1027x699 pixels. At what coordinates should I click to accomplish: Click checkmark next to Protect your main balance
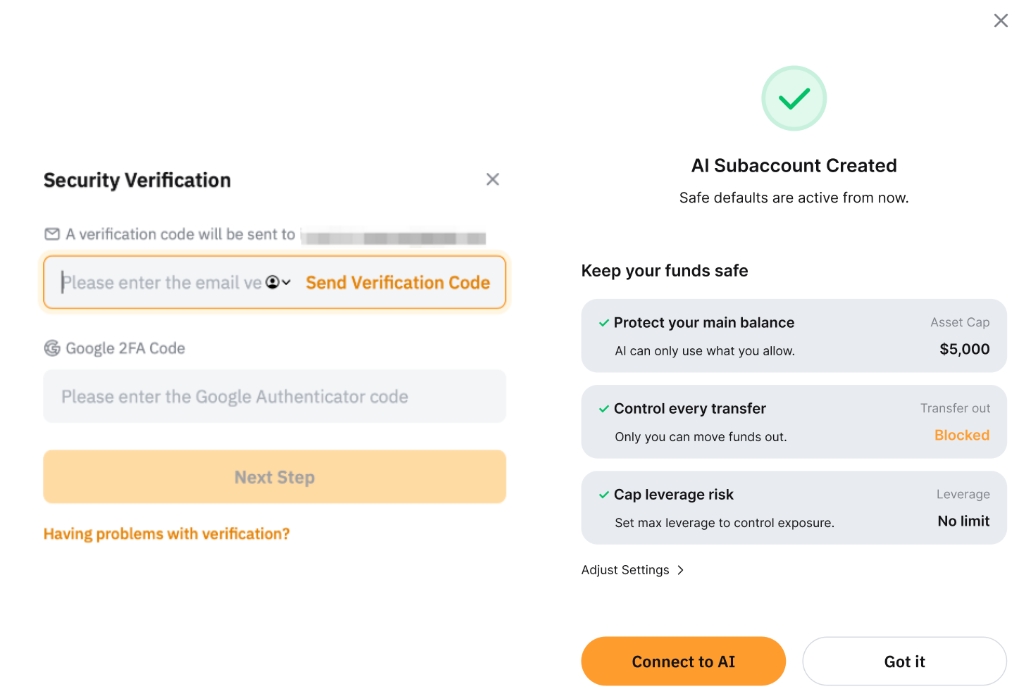coord(604,323)
